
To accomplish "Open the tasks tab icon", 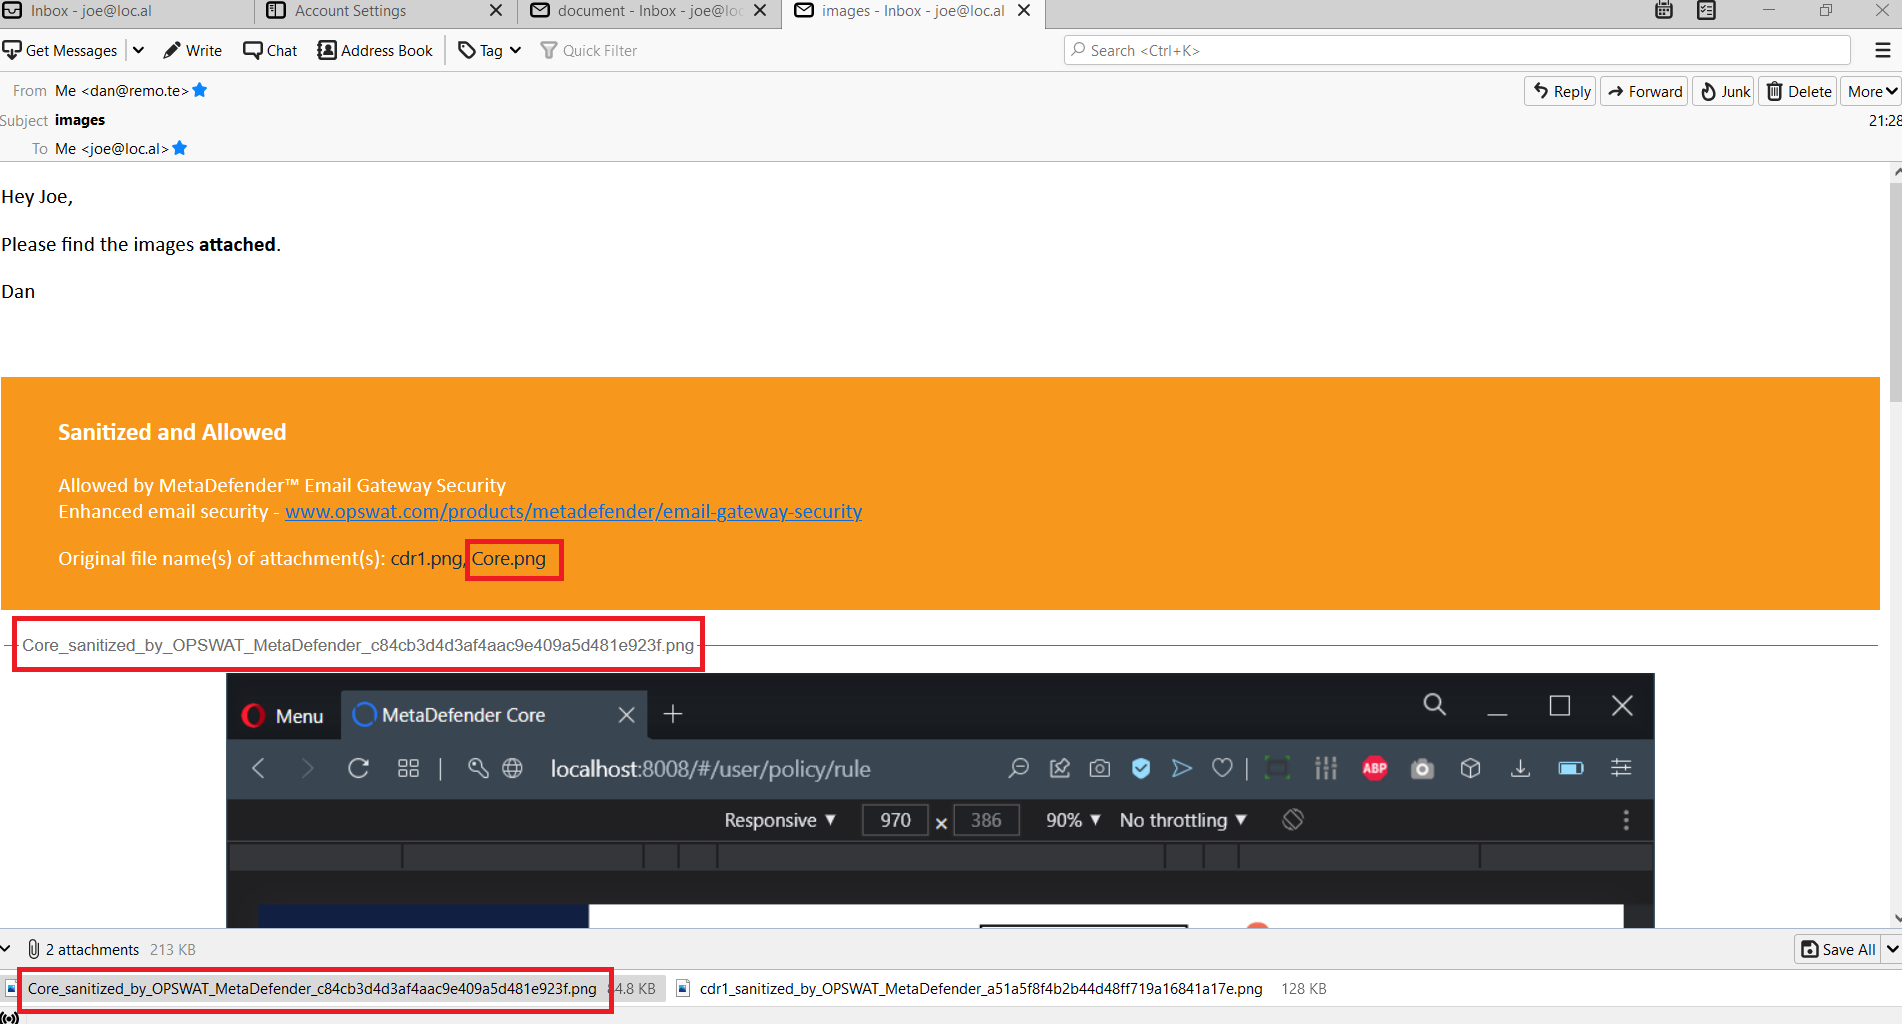I will coord(1706,11).
